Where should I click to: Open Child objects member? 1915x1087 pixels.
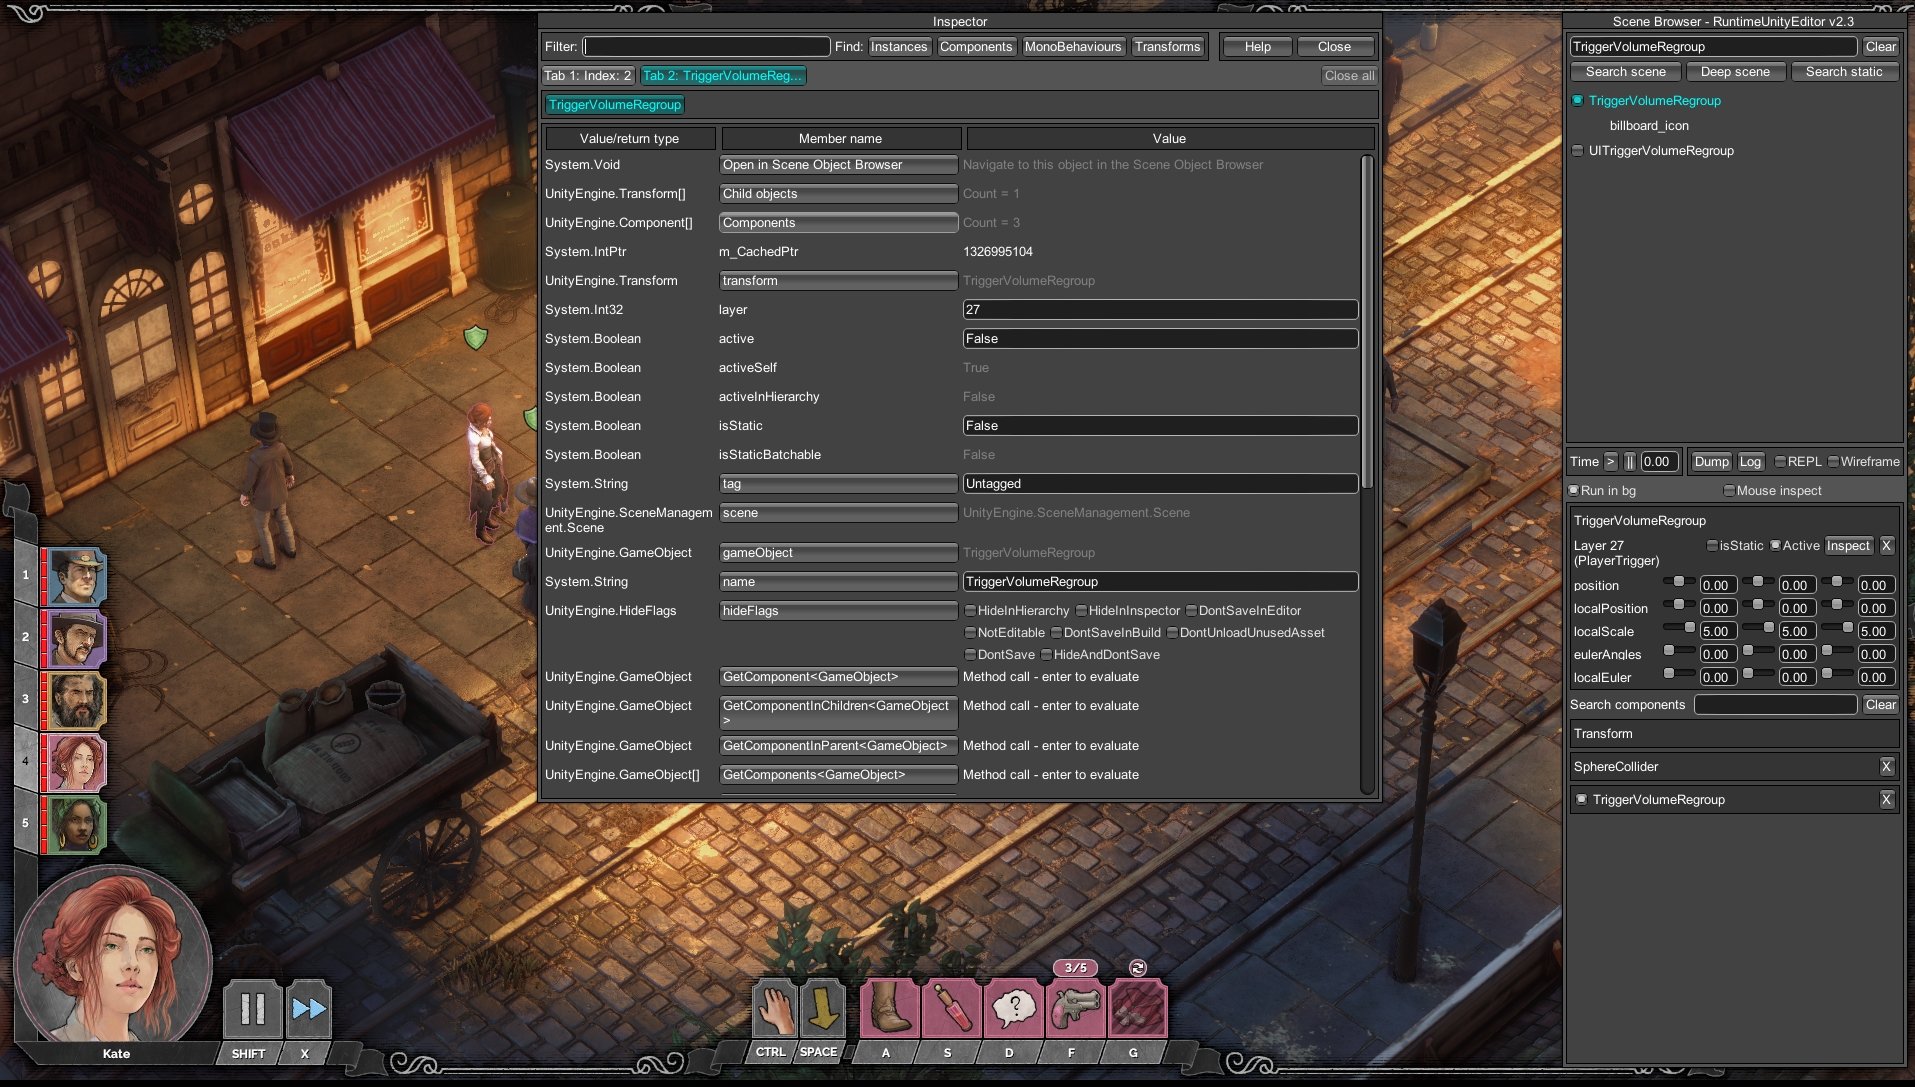pyautogui.click(x=838, y=194)
